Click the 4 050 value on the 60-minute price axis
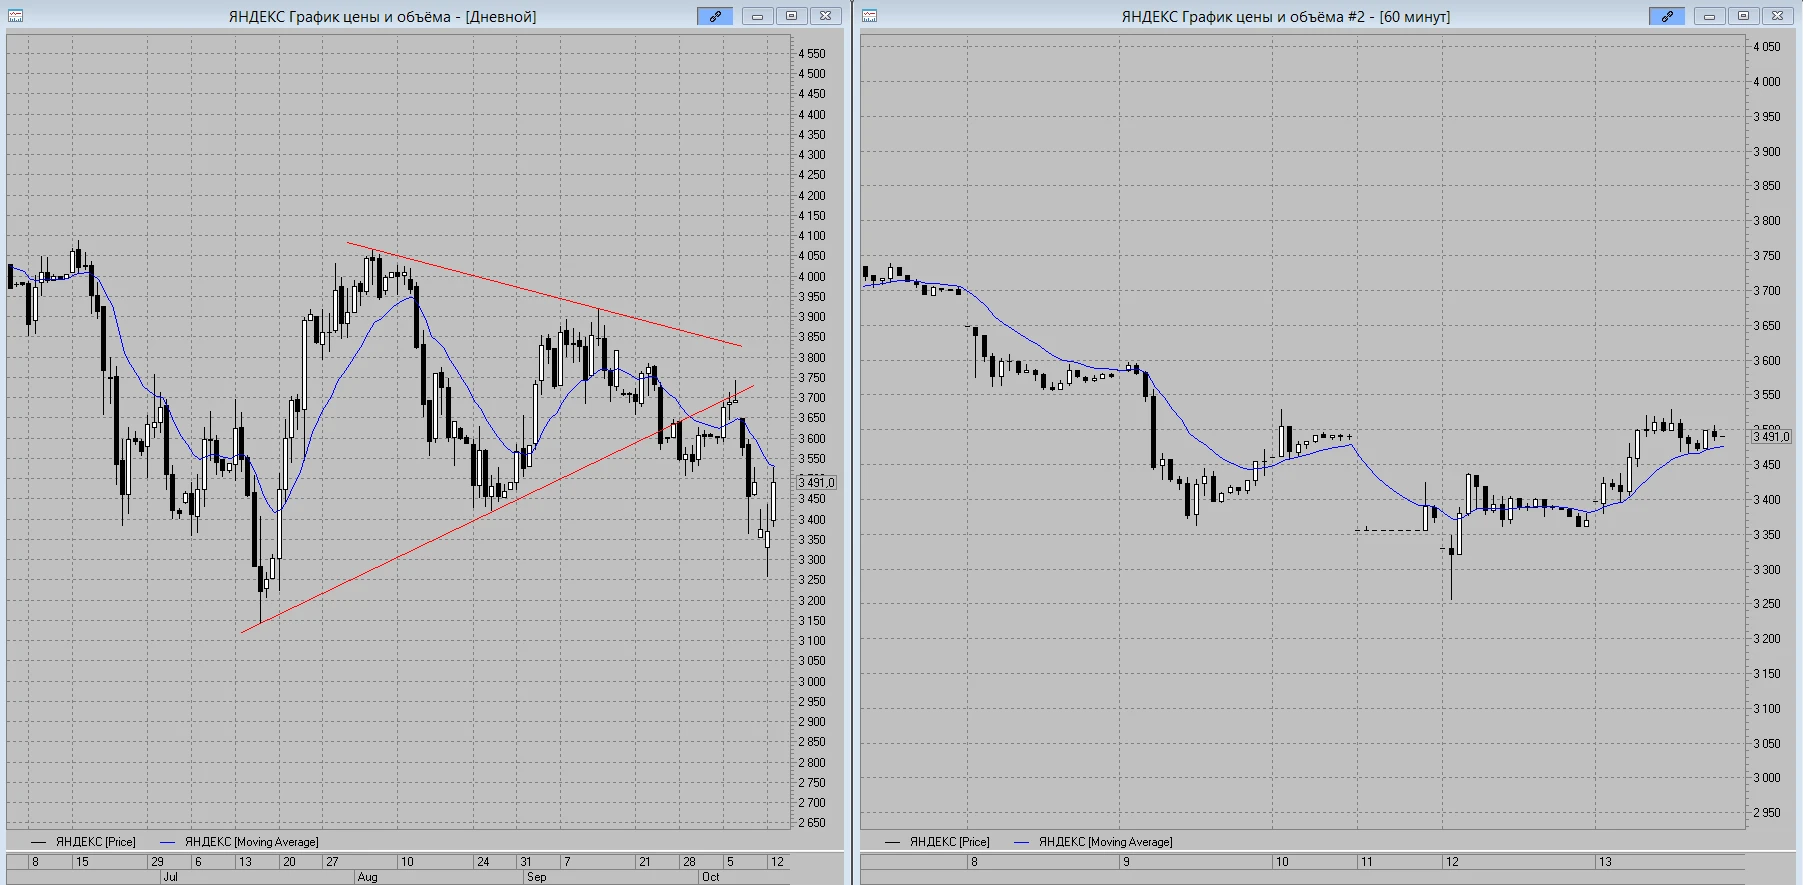1803x885 pixels. pyautogui.click(x=1767, y=47)
